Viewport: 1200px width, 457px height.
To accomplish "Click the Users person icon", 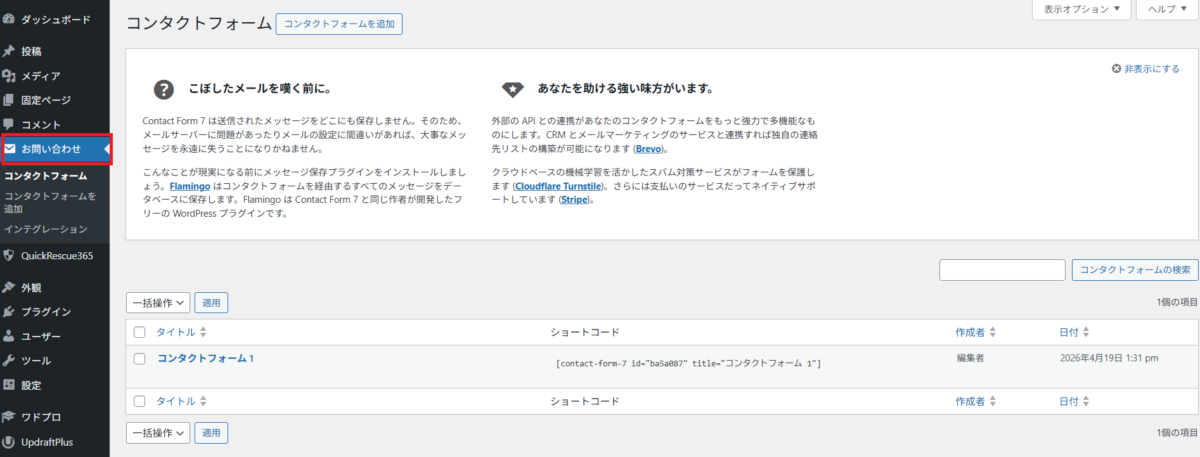I will pos(9,336).
